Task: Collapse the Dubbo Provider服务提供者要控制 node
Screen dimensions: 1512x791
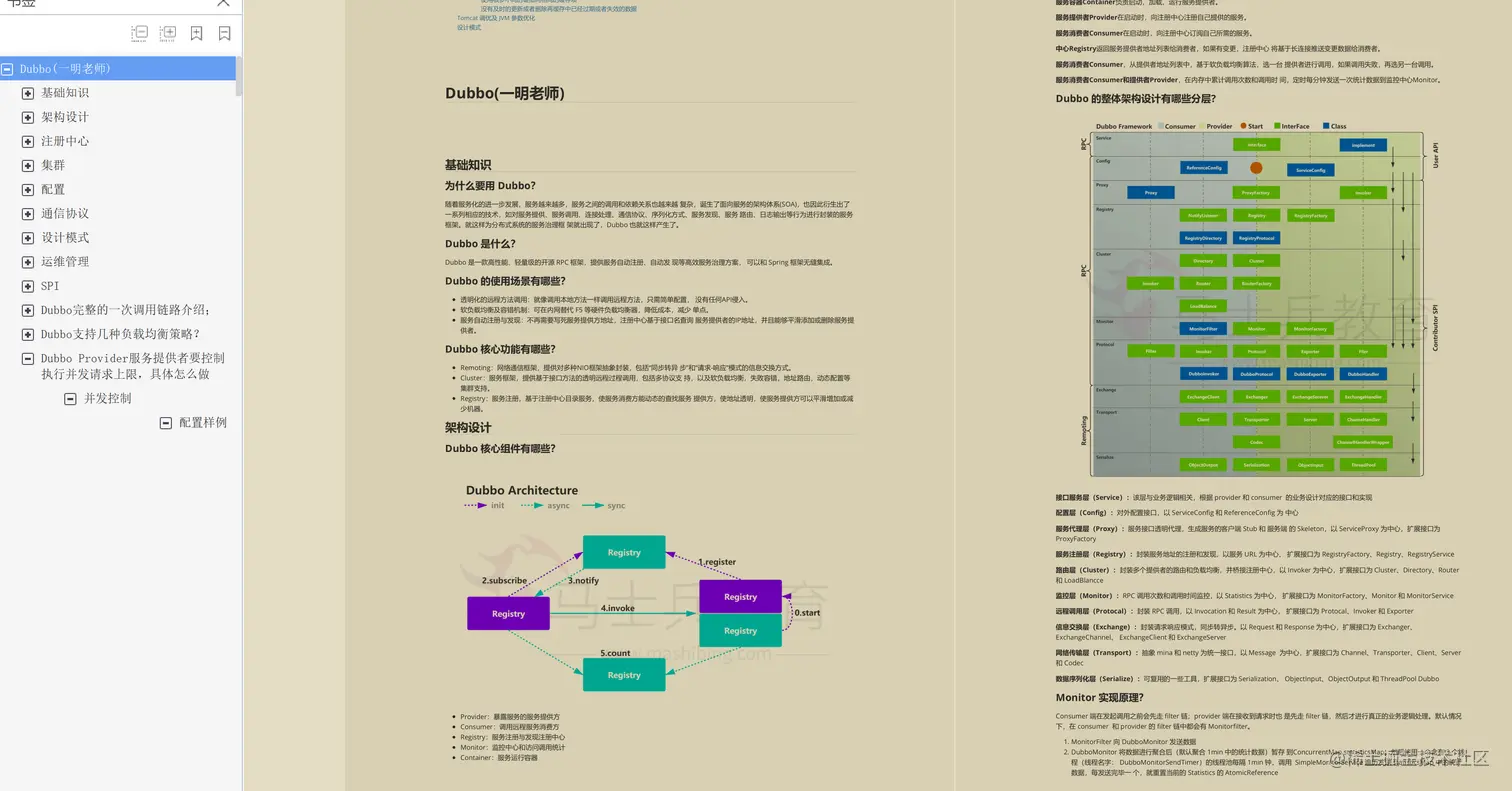Action: [x=28, y=358]
